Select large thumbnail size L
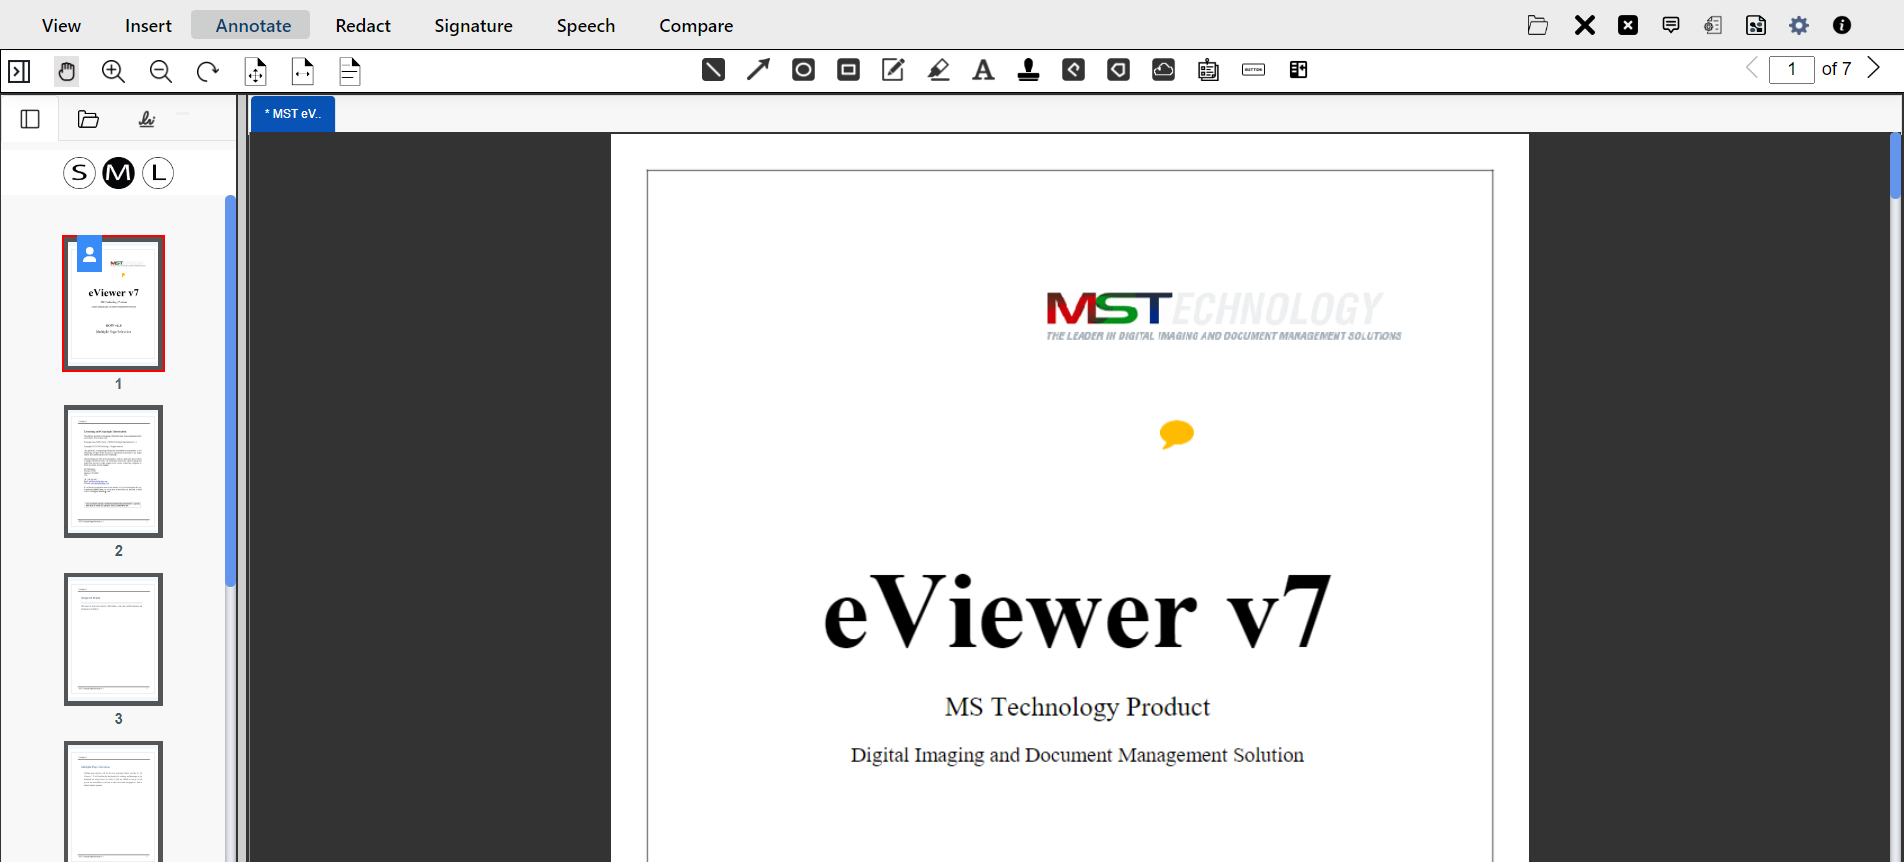This screenshot has width=1904, height=862. (x=158, y=173)
